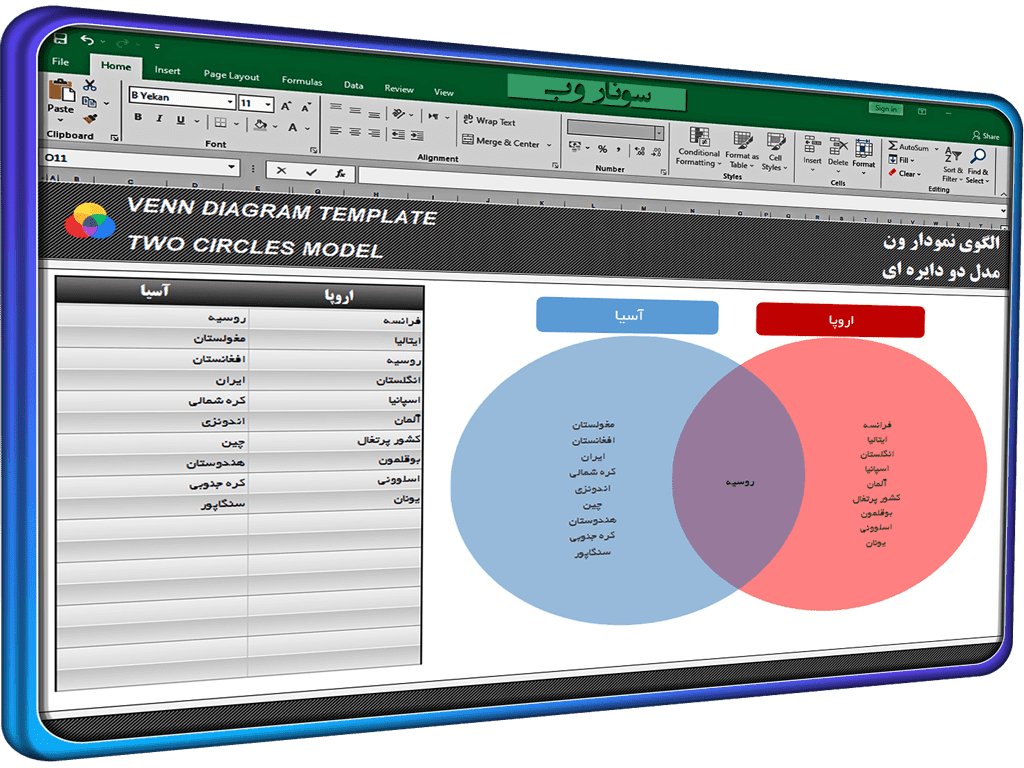This screenshot has width=1024, height=768.
Task: Expand the Name Box dropdown arrow
Action: [231, 167]
